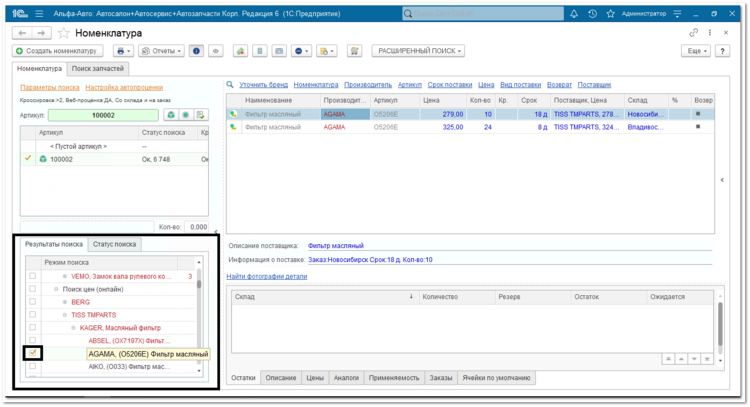
Task: Click the Создать номенклатуру button
Action: pos(57,51)
